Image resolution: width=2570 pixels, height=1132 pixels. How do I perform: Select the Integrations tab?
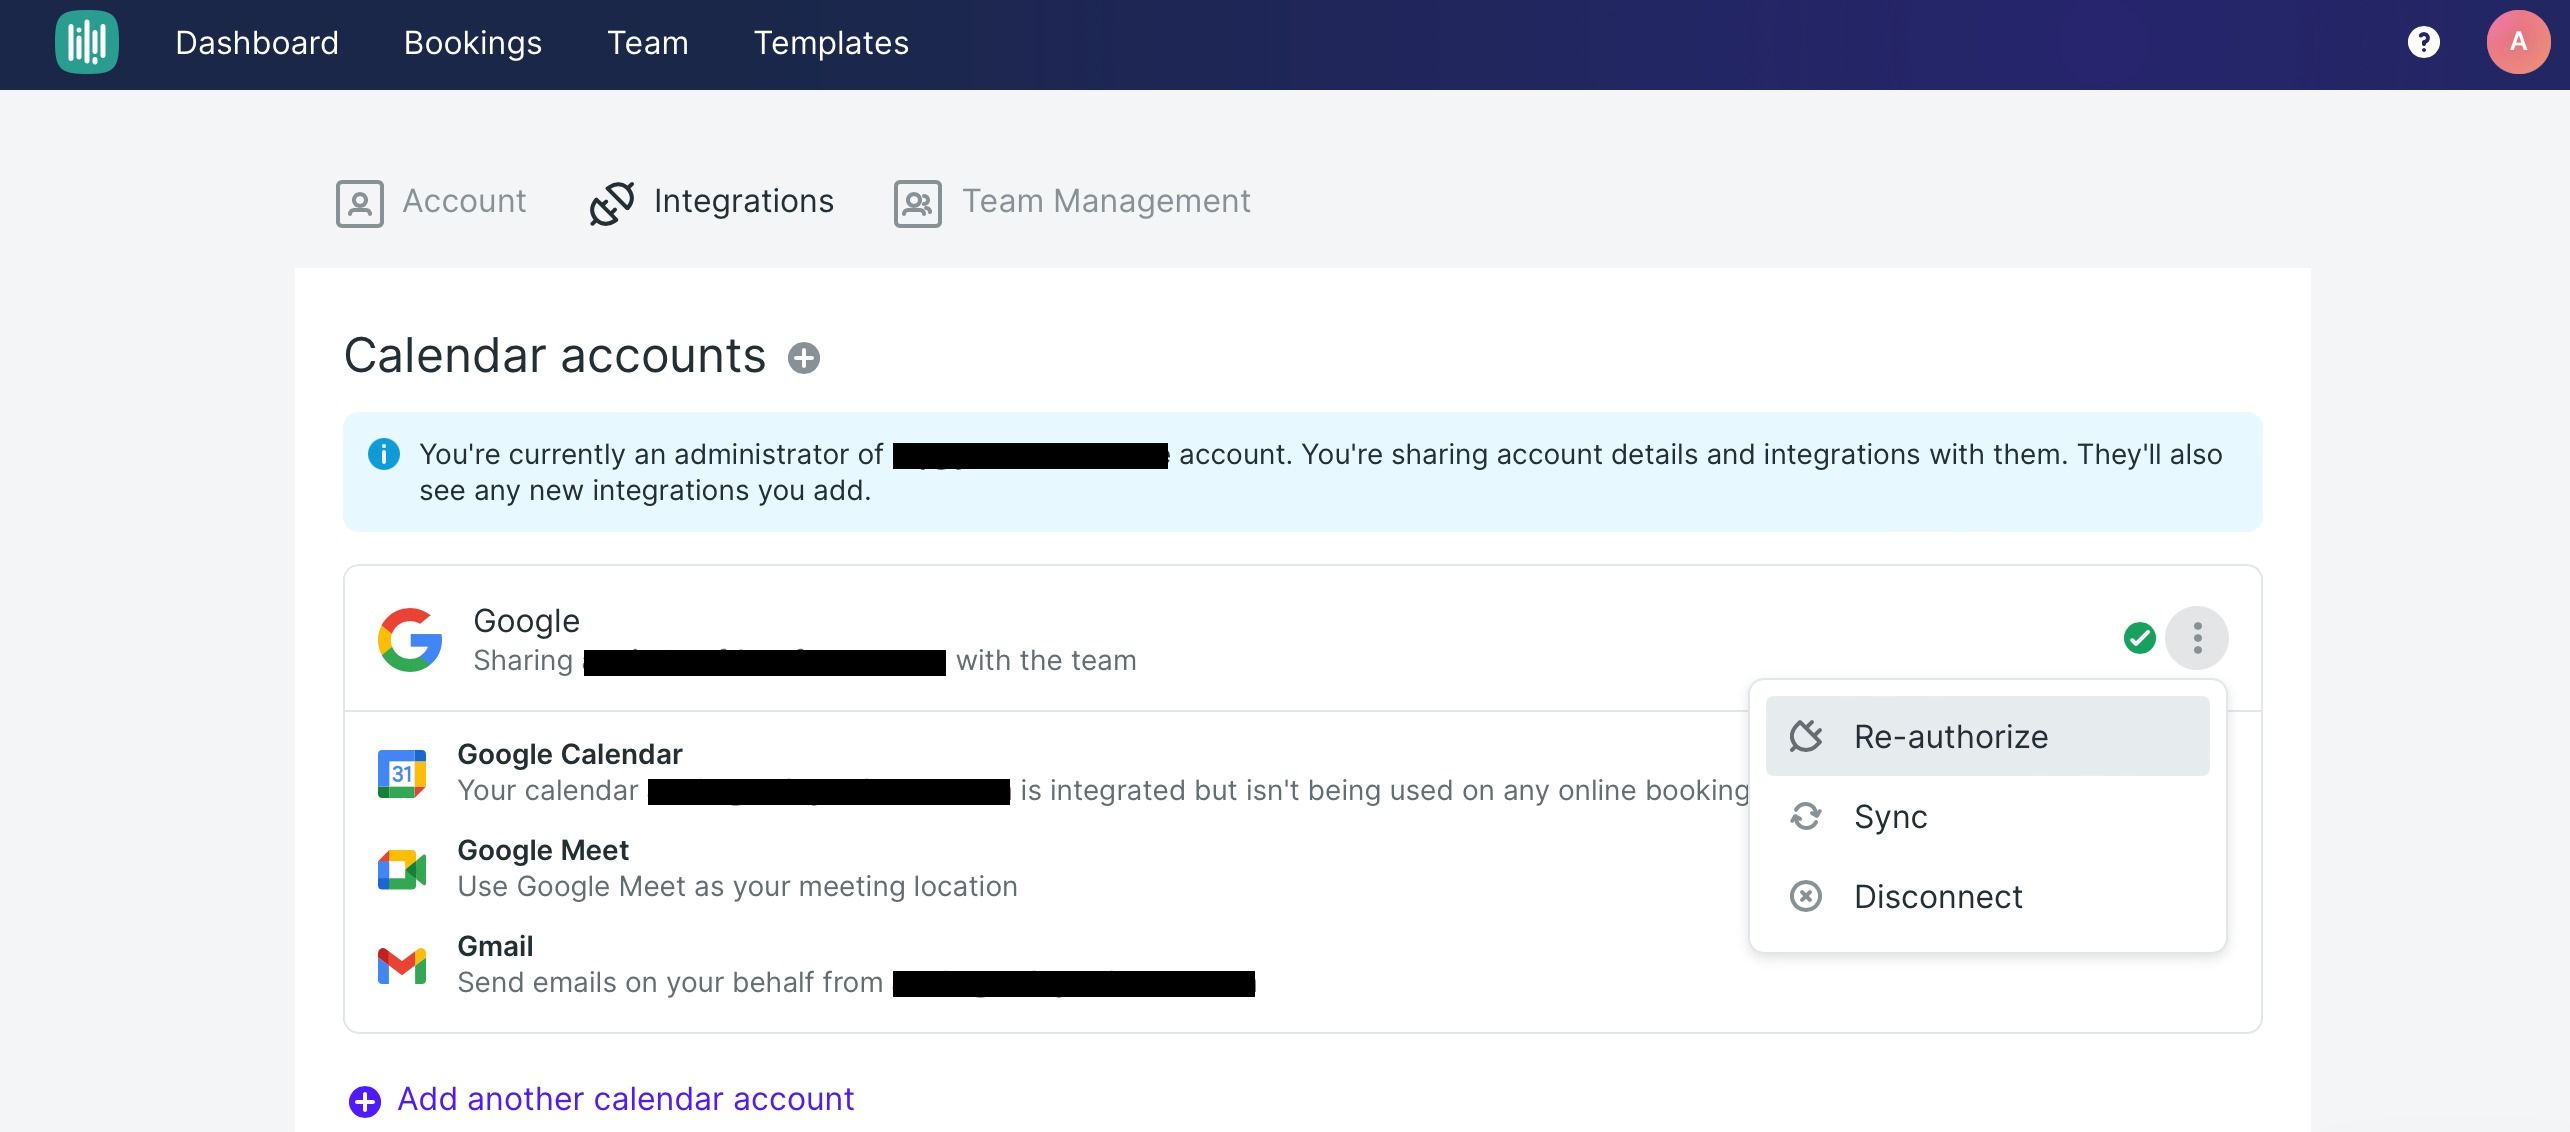[x=712, y=202]
